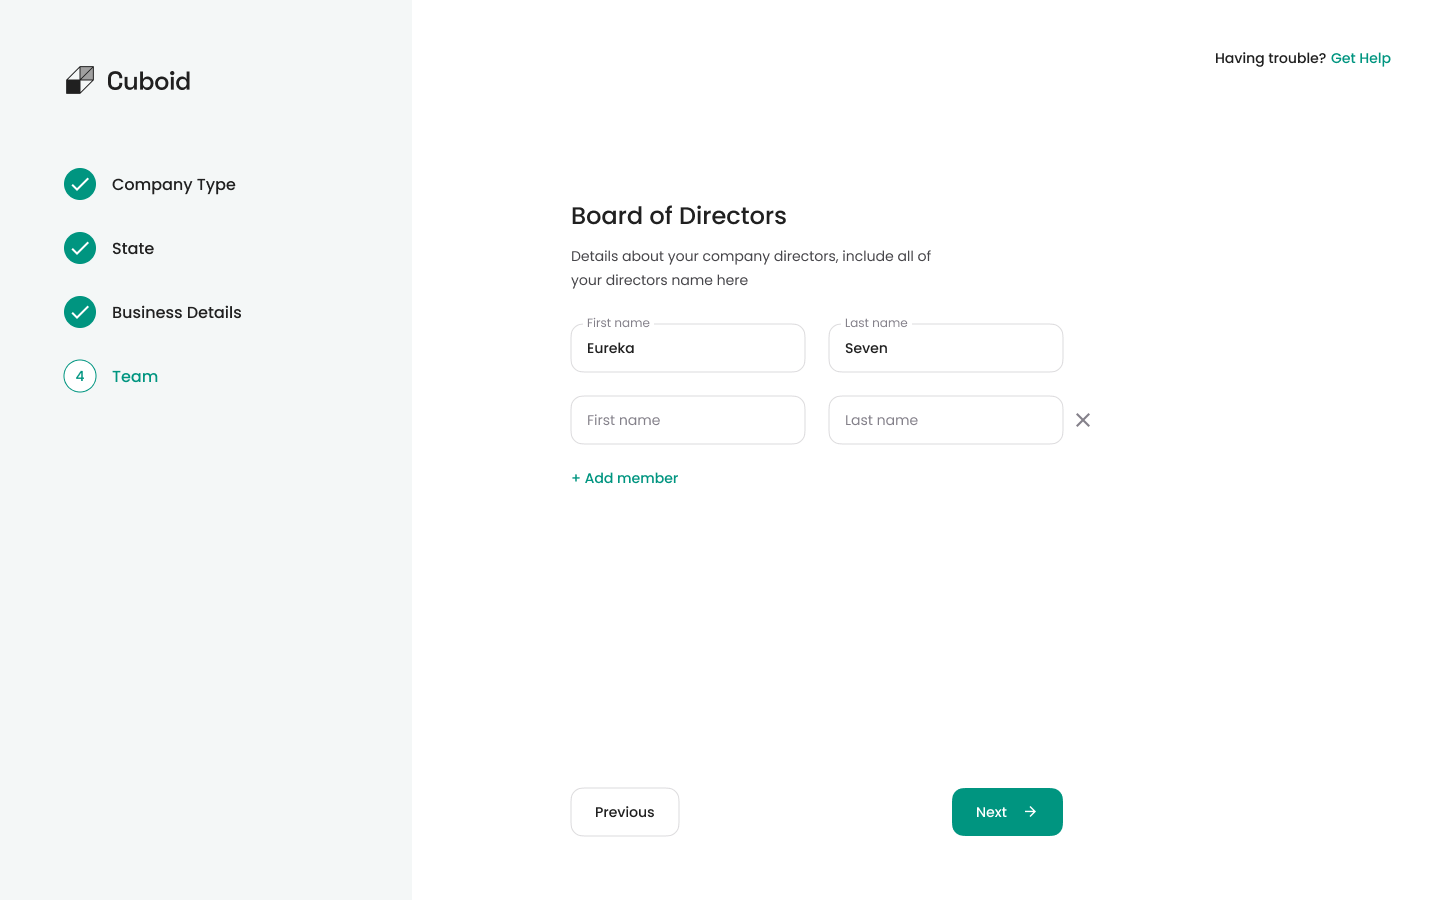The image size is (1440, 900).
Task: Click the empty Last name field
Action: 946,420
